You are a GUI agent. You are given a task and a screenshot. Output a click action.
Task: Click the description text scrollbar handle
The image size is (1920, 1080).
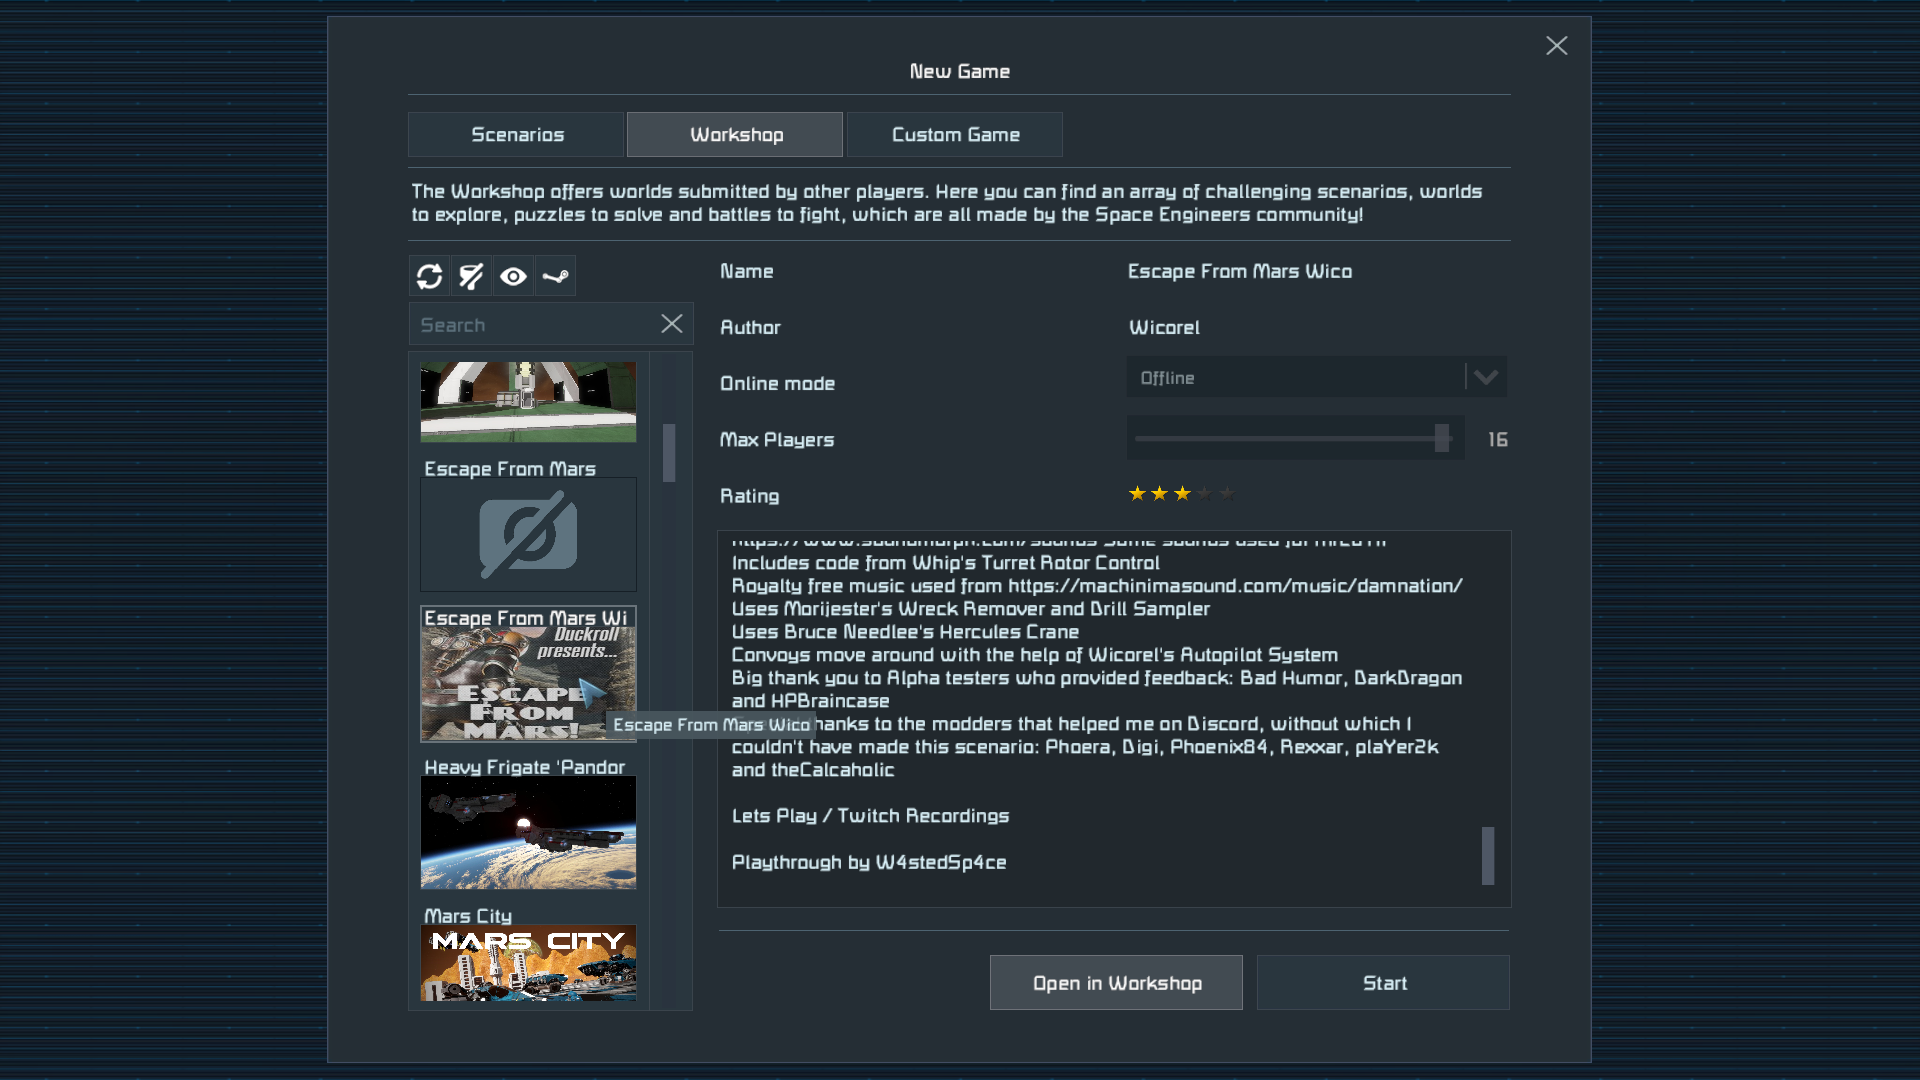pos(1488,855)
